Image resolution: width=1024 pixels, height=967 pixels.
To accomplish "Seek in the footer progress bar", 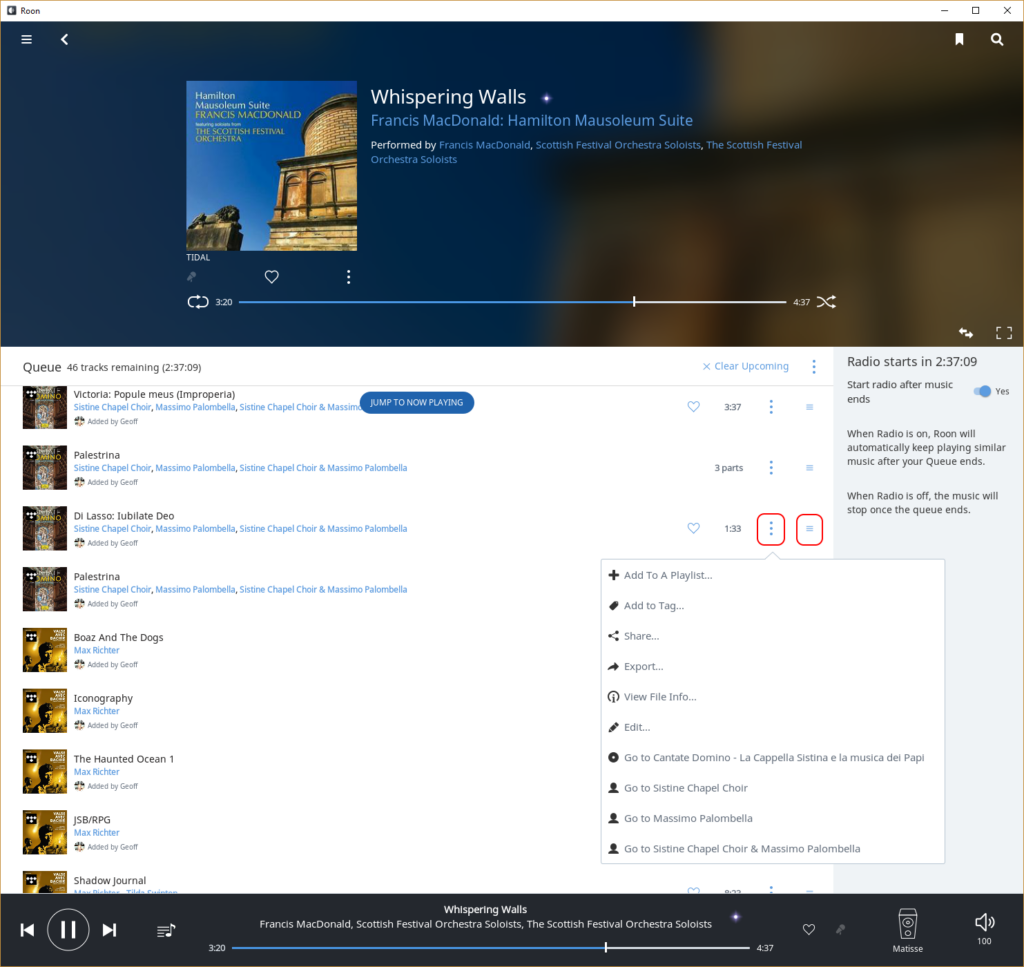I will (490, 947).
